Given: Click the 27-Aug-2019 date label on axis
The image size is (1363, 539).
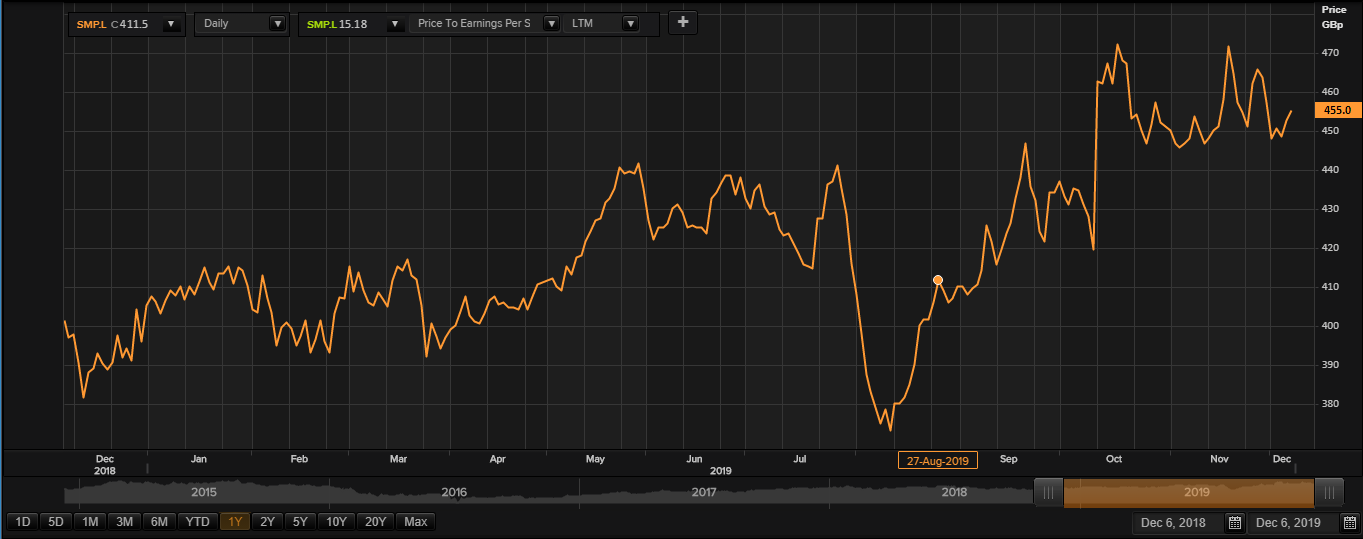Looking at the screenshot, I should coord(938,460).
